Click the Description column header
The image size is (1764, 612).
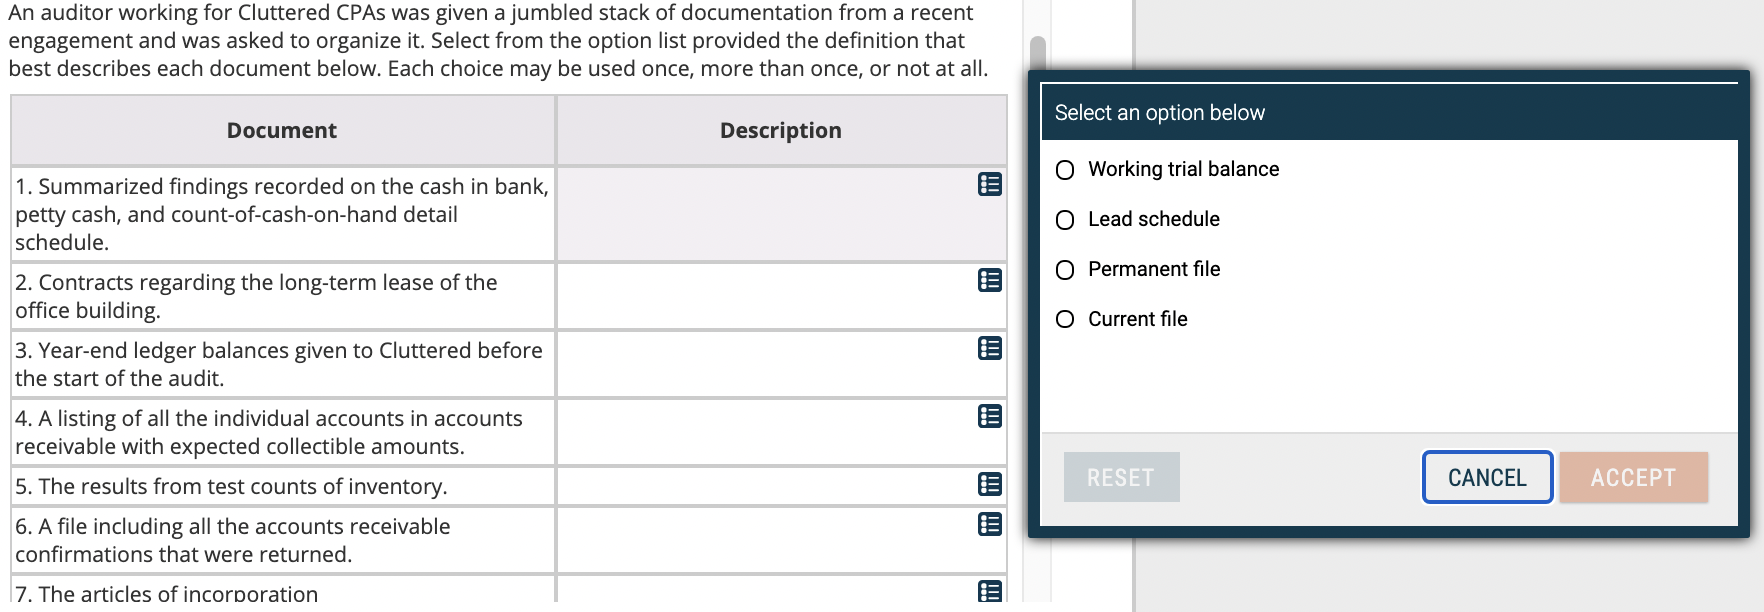tap(781, 131)
